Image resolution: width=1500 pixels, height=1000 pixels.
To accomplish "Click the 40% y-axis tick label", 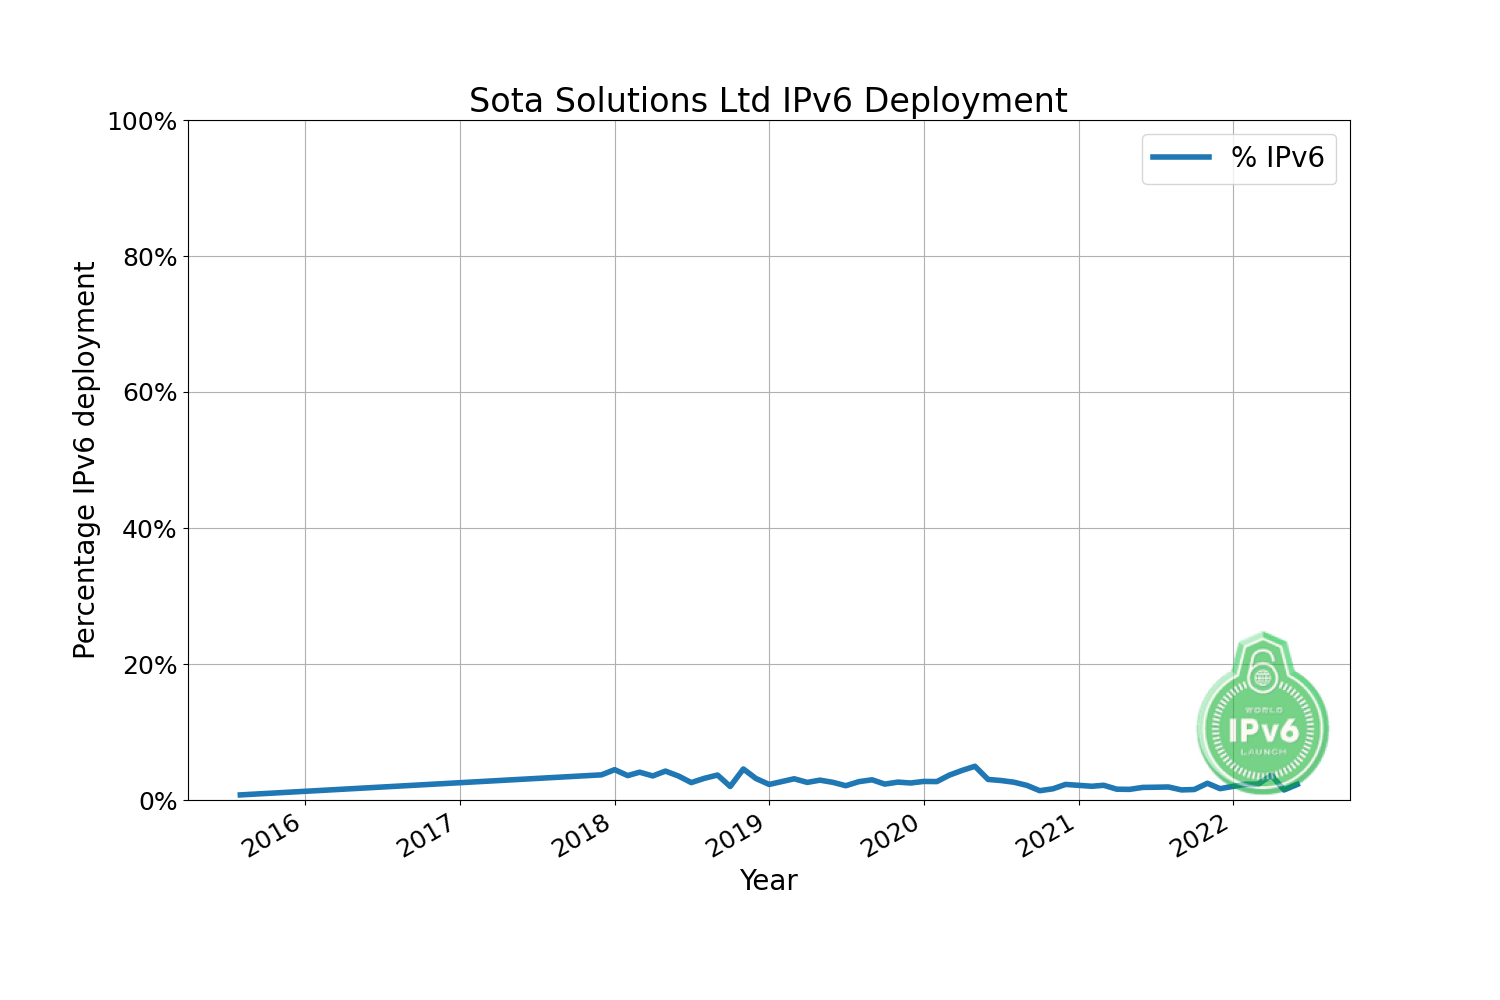I will [149, 529].
